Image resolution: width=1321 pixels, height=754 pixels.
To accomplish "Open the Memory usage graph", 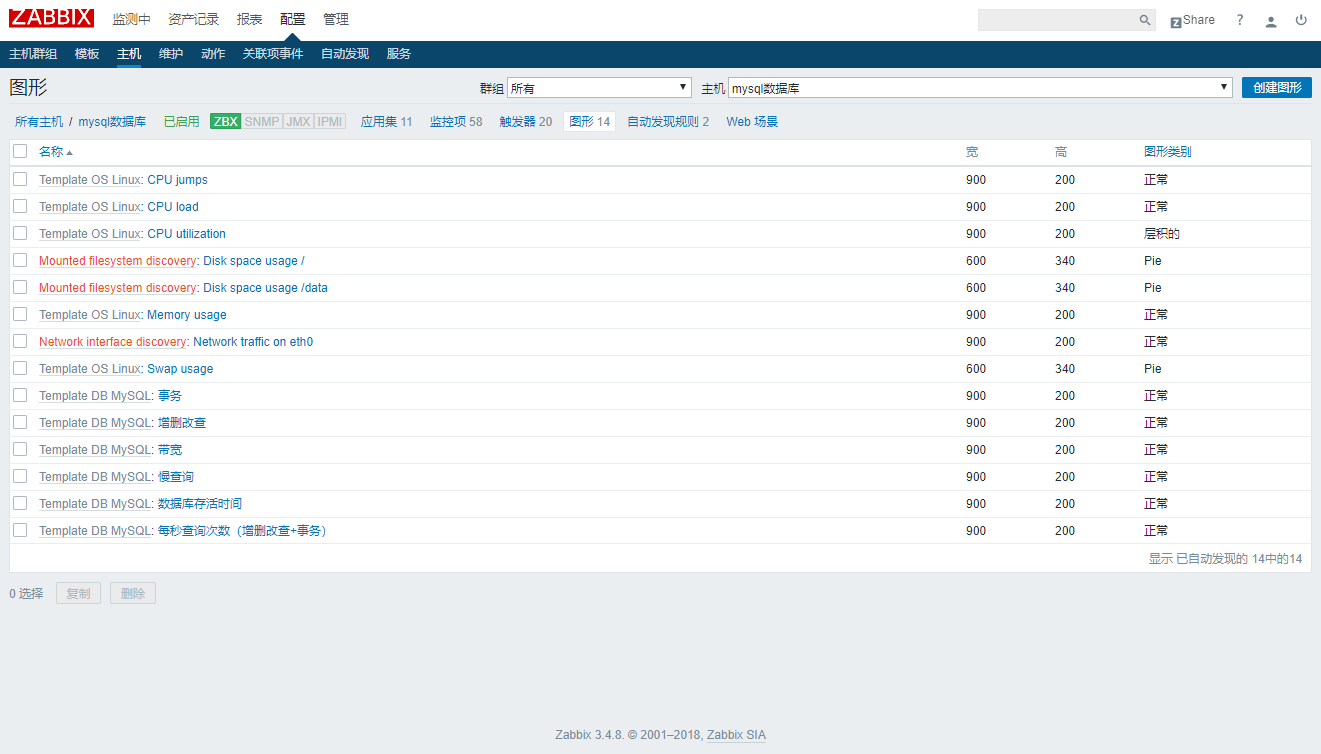I will tap(187, 315).
